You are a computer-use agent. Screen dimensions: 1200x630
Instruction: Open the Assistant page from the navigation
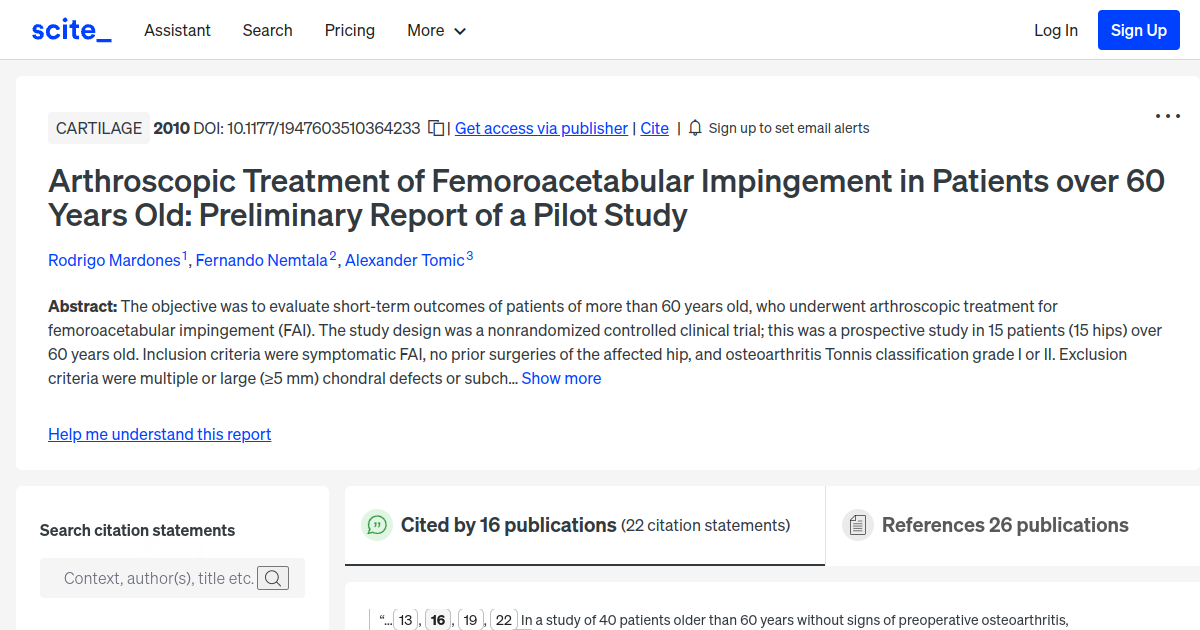[x=177, y=31]
